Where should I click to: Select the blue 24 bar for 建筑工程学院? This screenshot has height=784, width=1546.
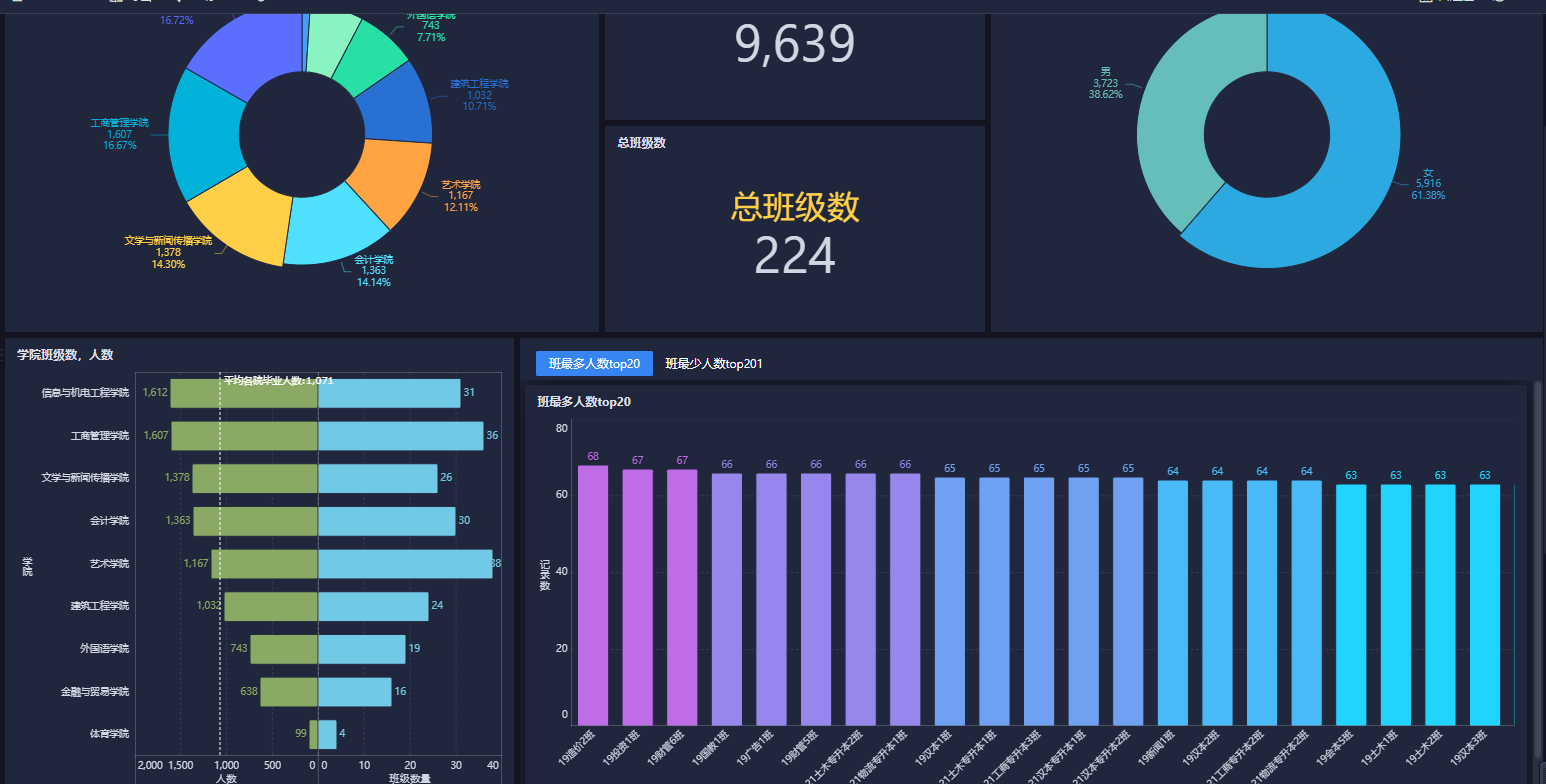373,606
